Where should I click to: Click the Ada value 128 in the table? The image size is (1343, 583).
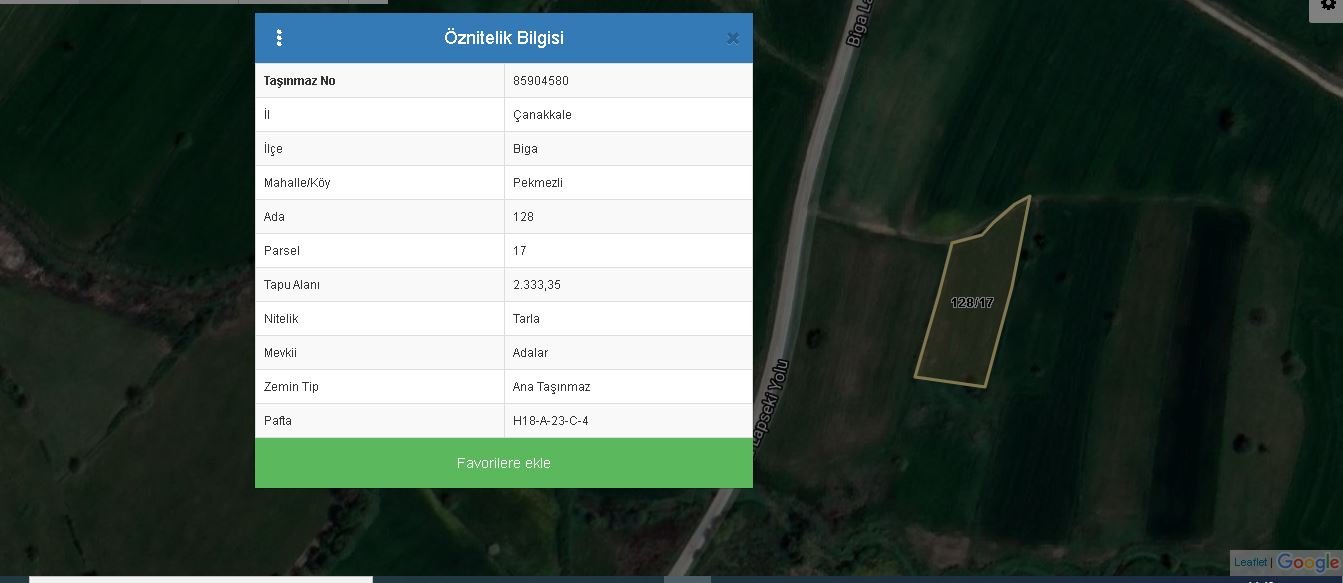point(523,217)
